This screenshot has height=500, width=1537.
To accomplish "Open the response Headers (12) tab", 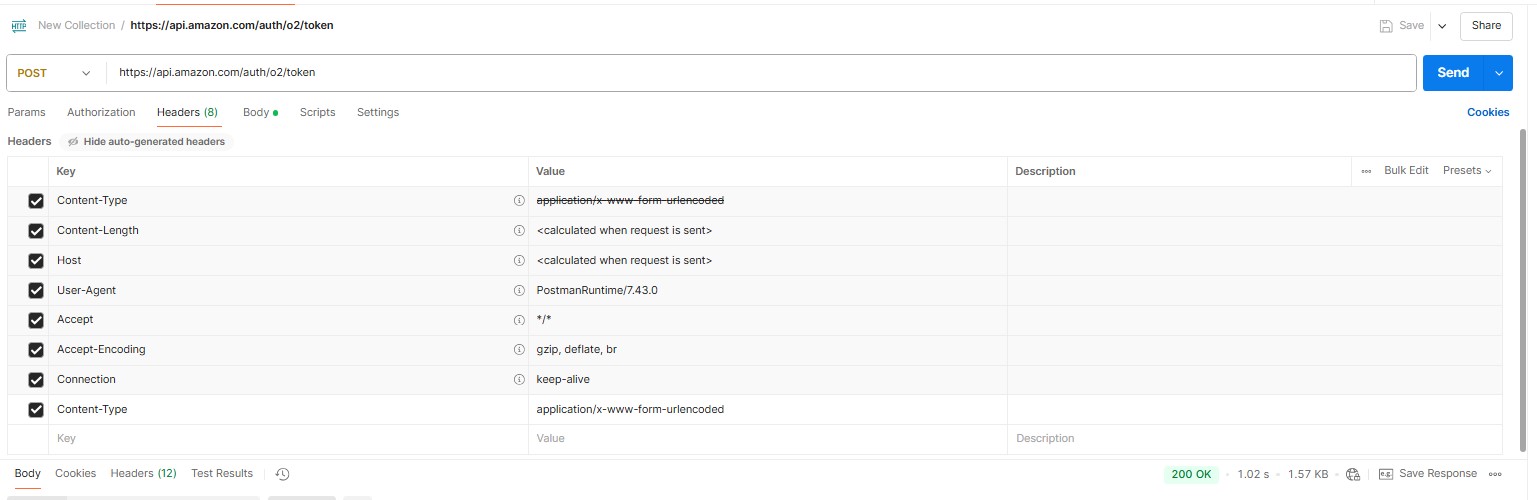I will 143,474.
